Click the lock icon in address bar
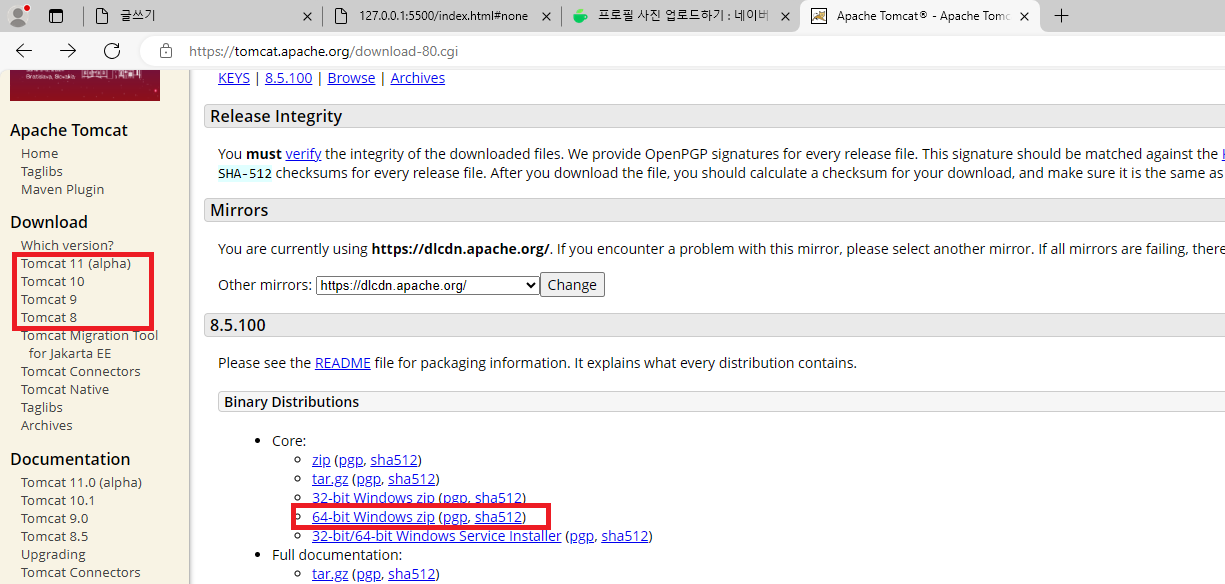 (x=166, y=51)
